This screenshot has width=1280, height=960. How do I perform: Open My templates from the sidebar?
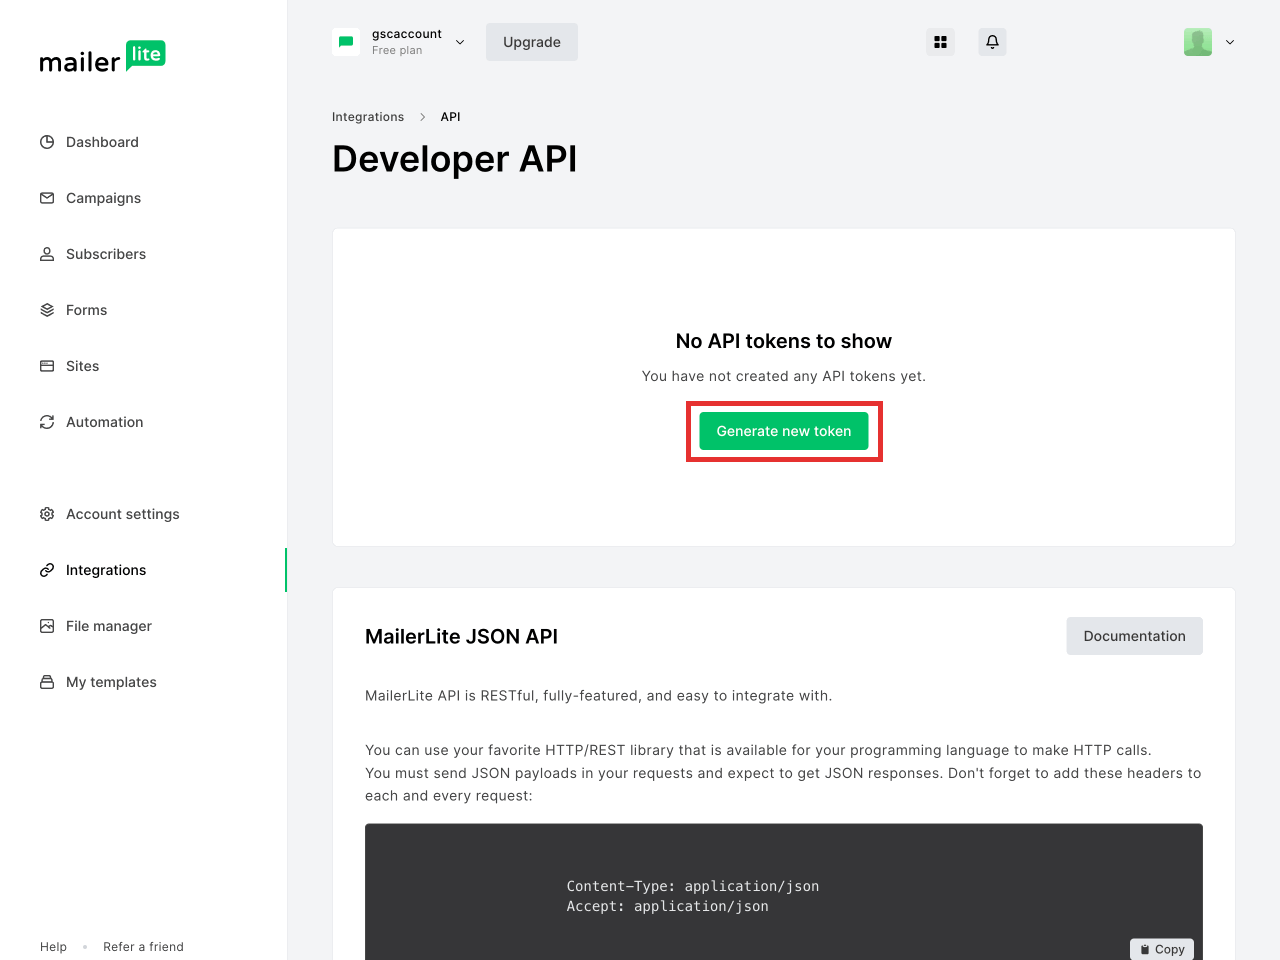(x=110, y=682)
